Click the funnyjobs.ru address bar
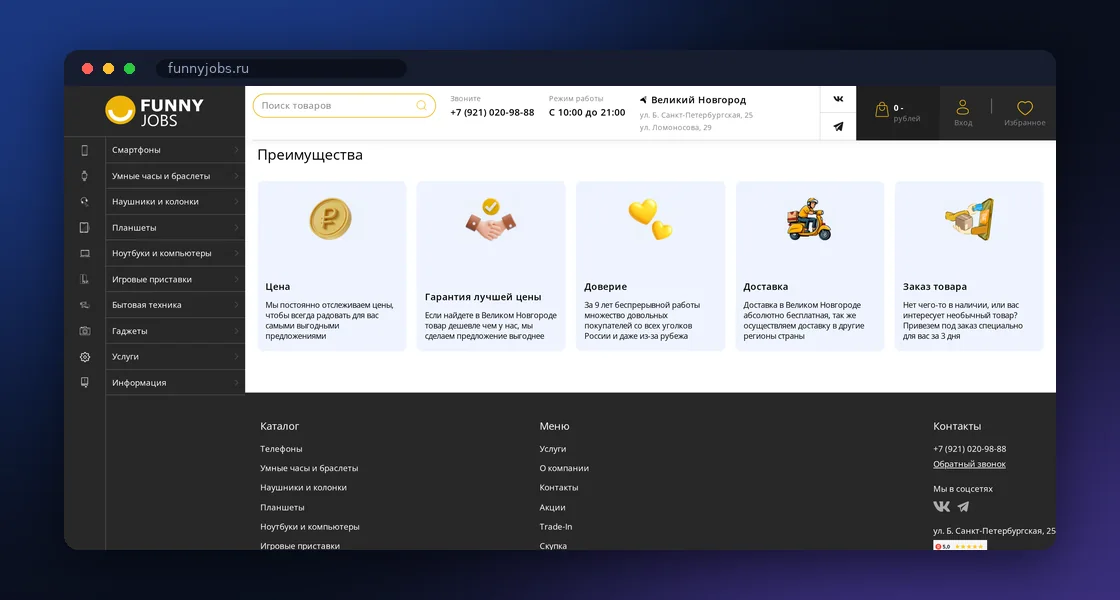This screenshot has height=600, width=1120. coord(281,69)
